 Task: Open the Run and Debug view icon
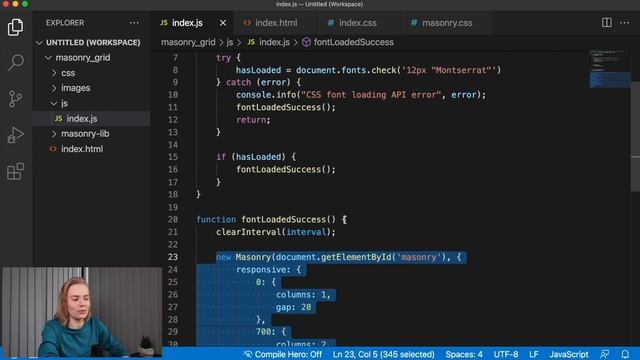[16, 135]
